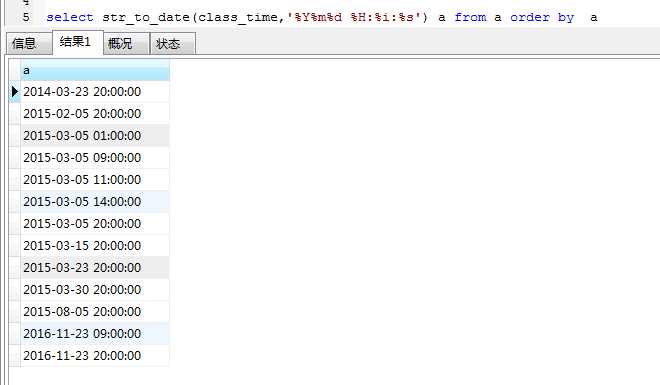Select the current row arrow indicator
Viewport: 660px width, 385px height.
[x=15, y=92]
